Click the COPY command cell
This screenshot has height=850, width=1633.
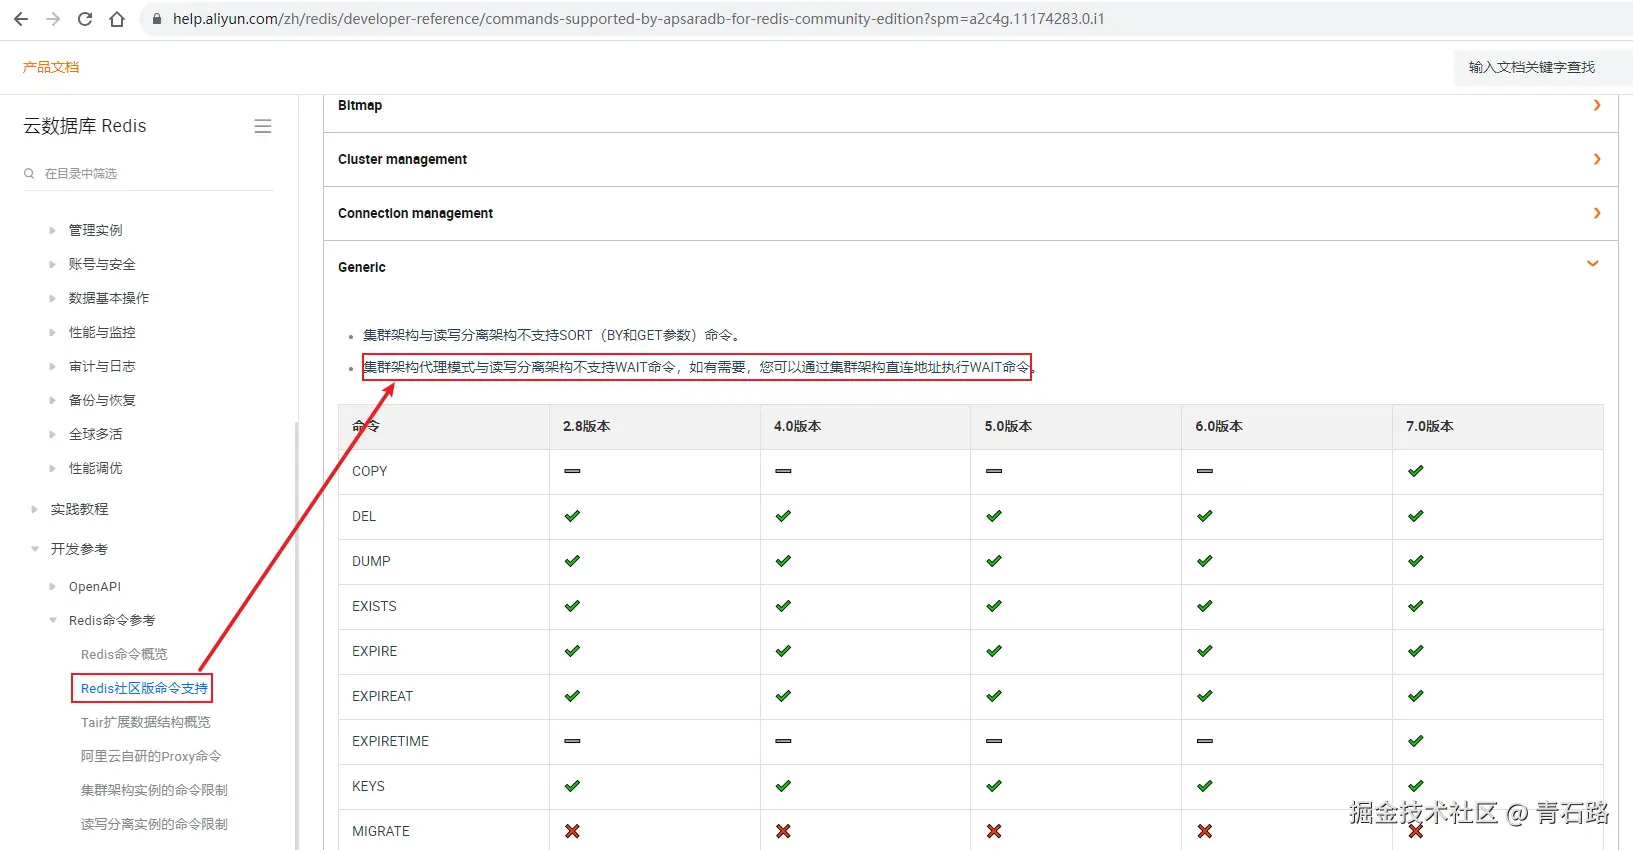tap(444, 471)
